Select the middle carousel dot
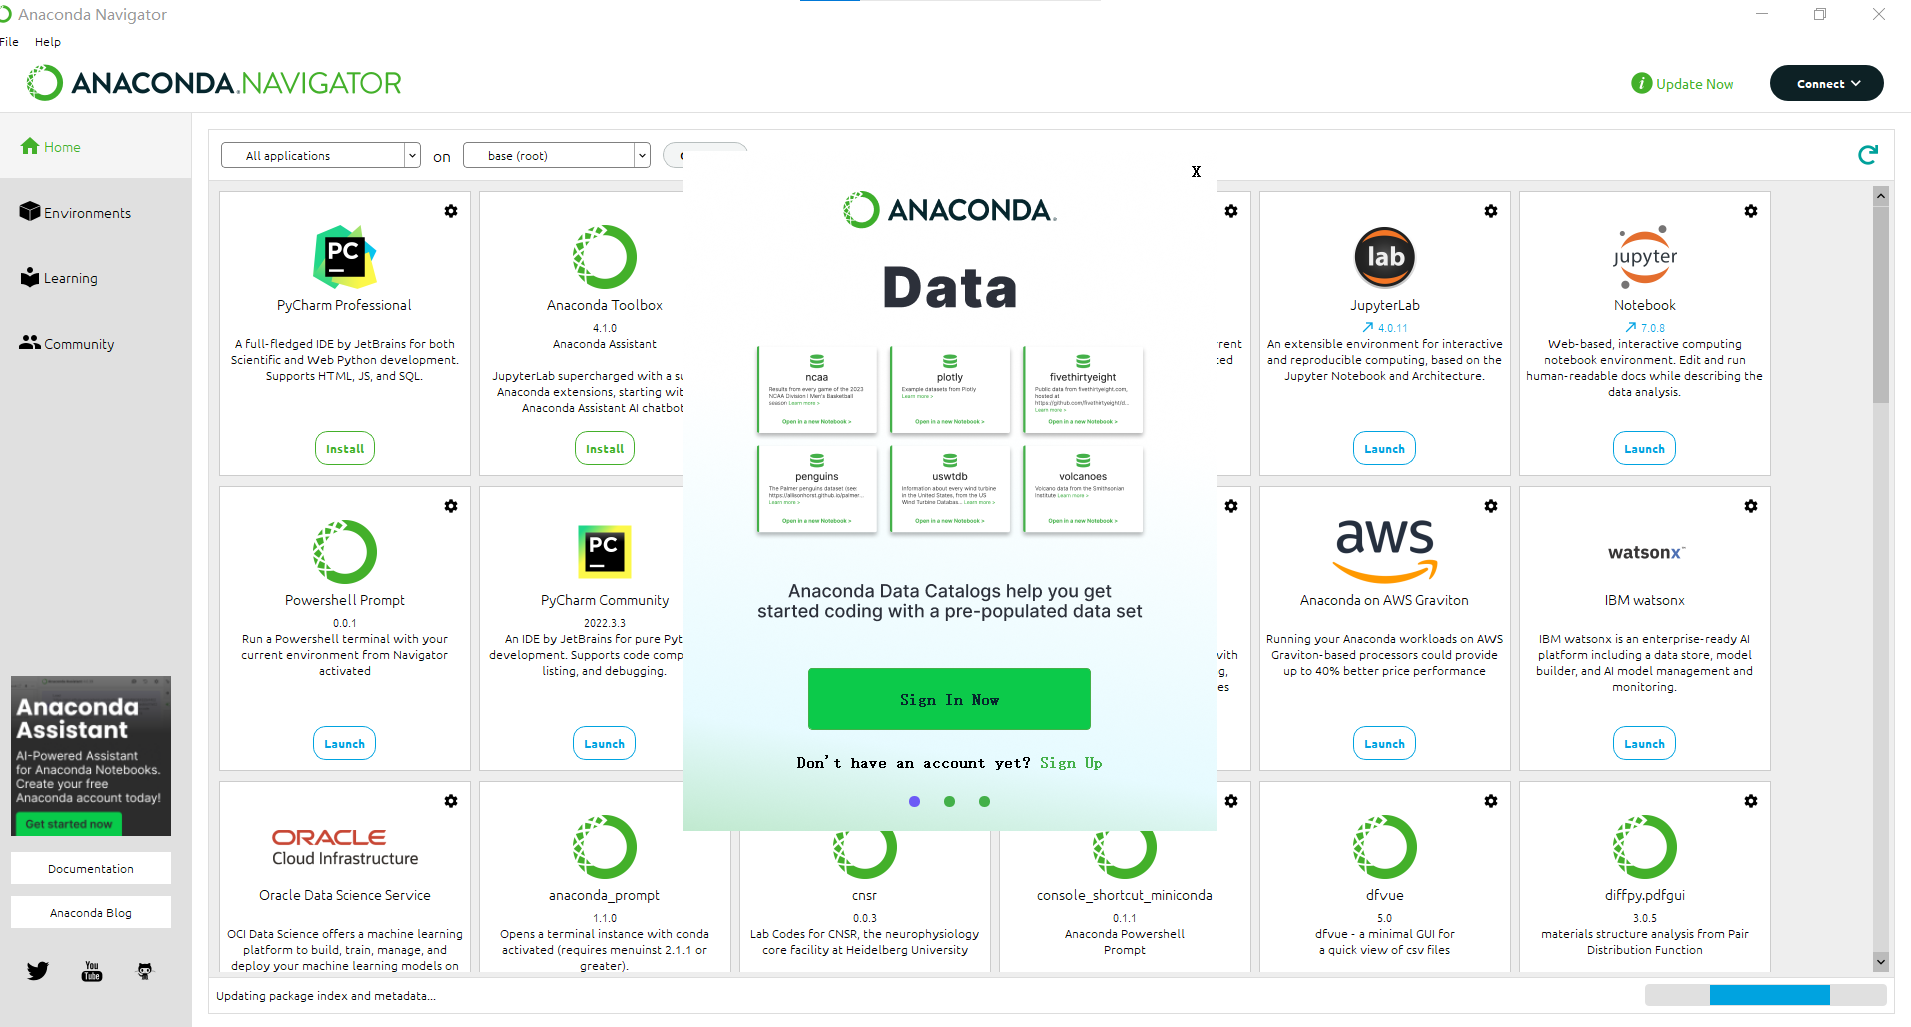 pyautogui.click(x=949, y=801)
